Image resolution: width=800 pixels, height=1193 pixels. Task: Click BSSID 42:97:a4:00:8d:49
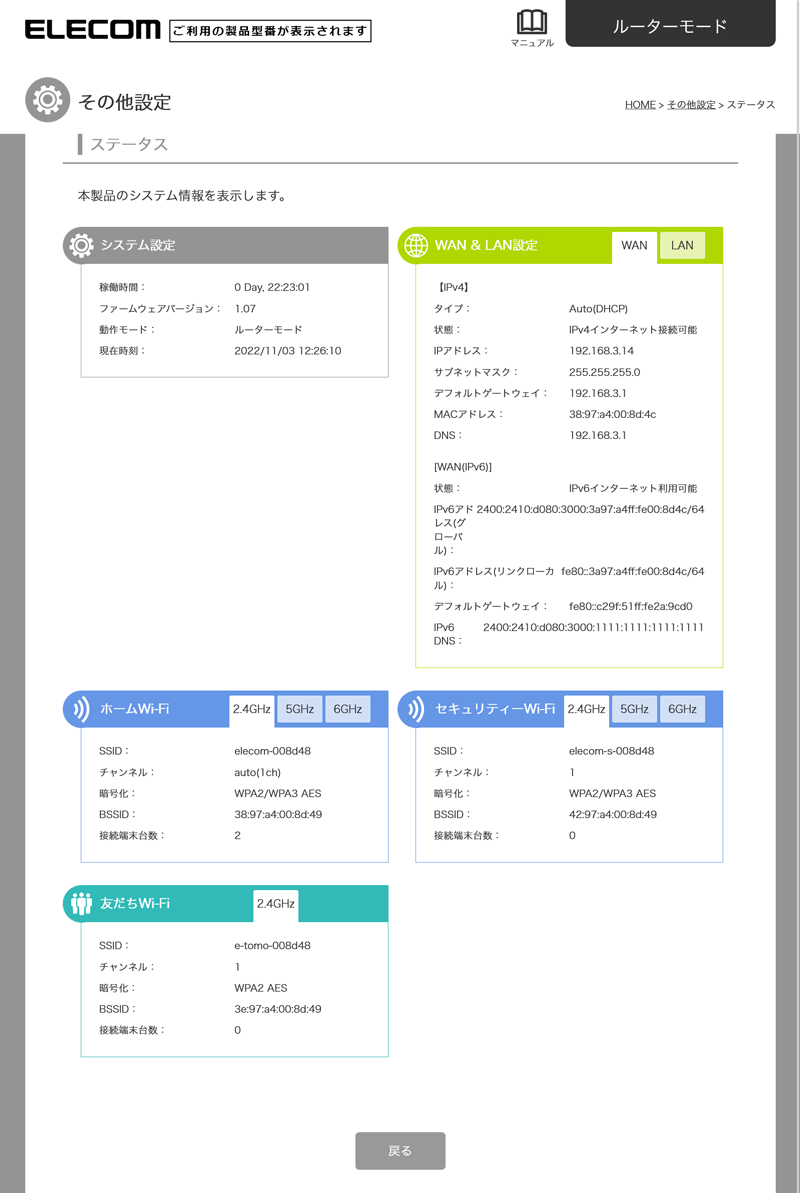613,815
